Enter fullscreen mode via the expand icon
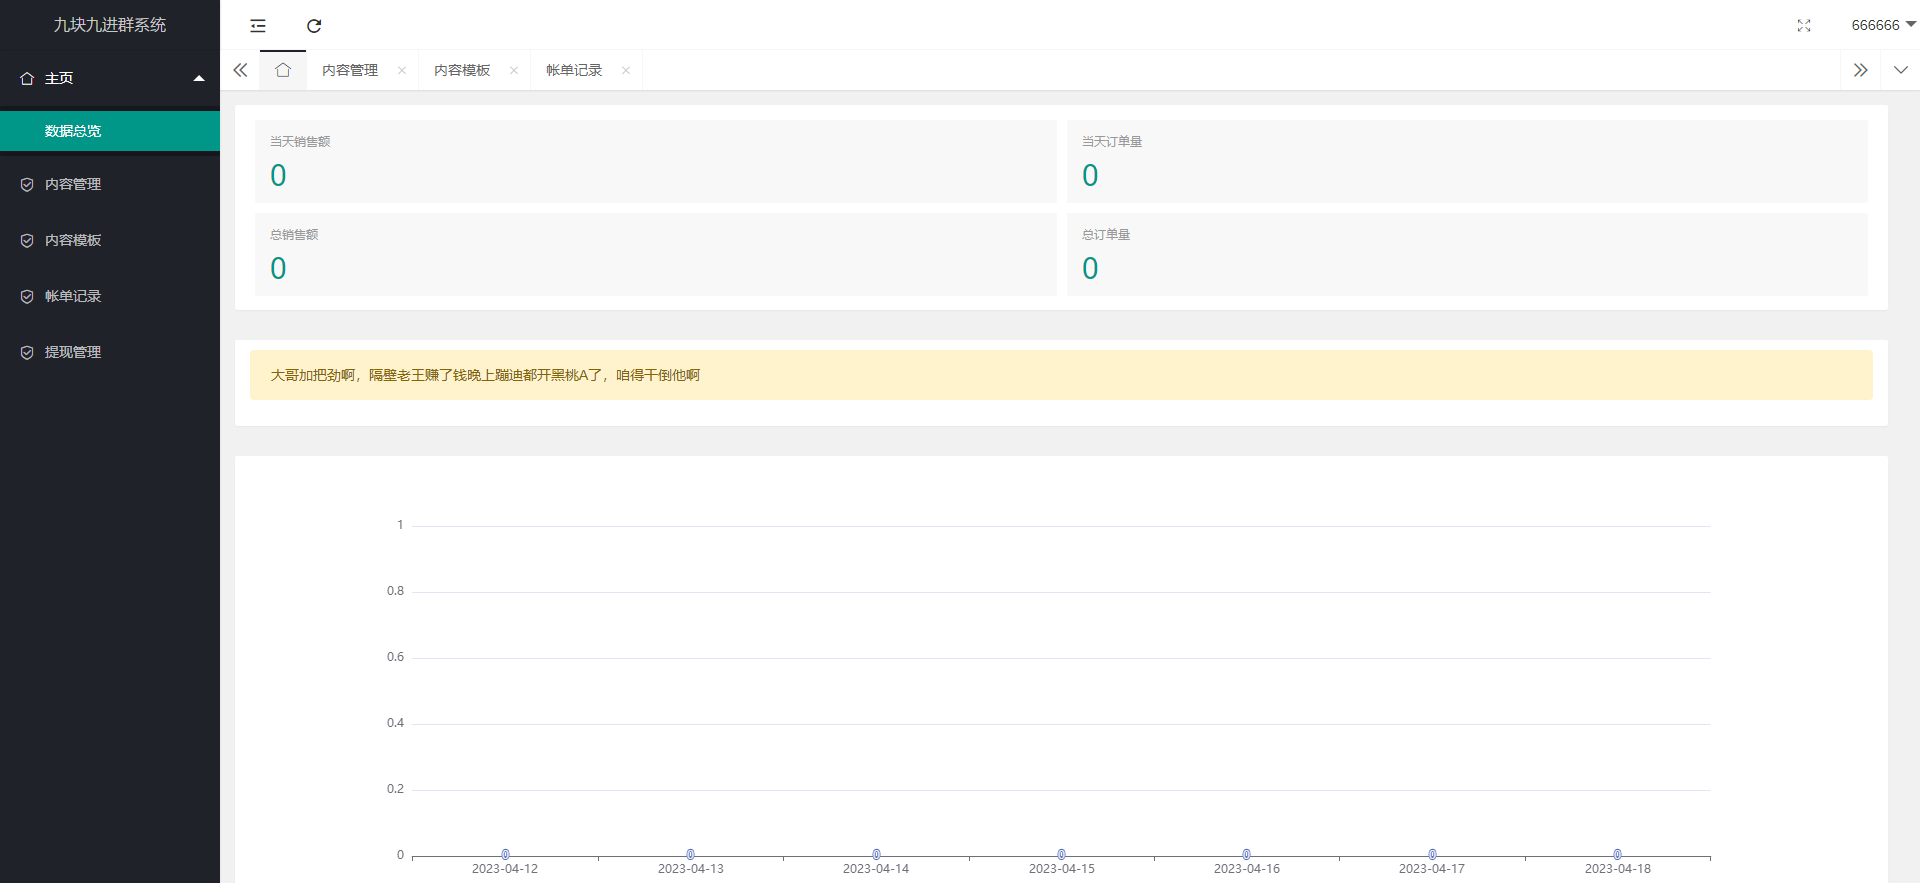The image size is (1920, 883). pyautogui.click(x=1804, y=26)
